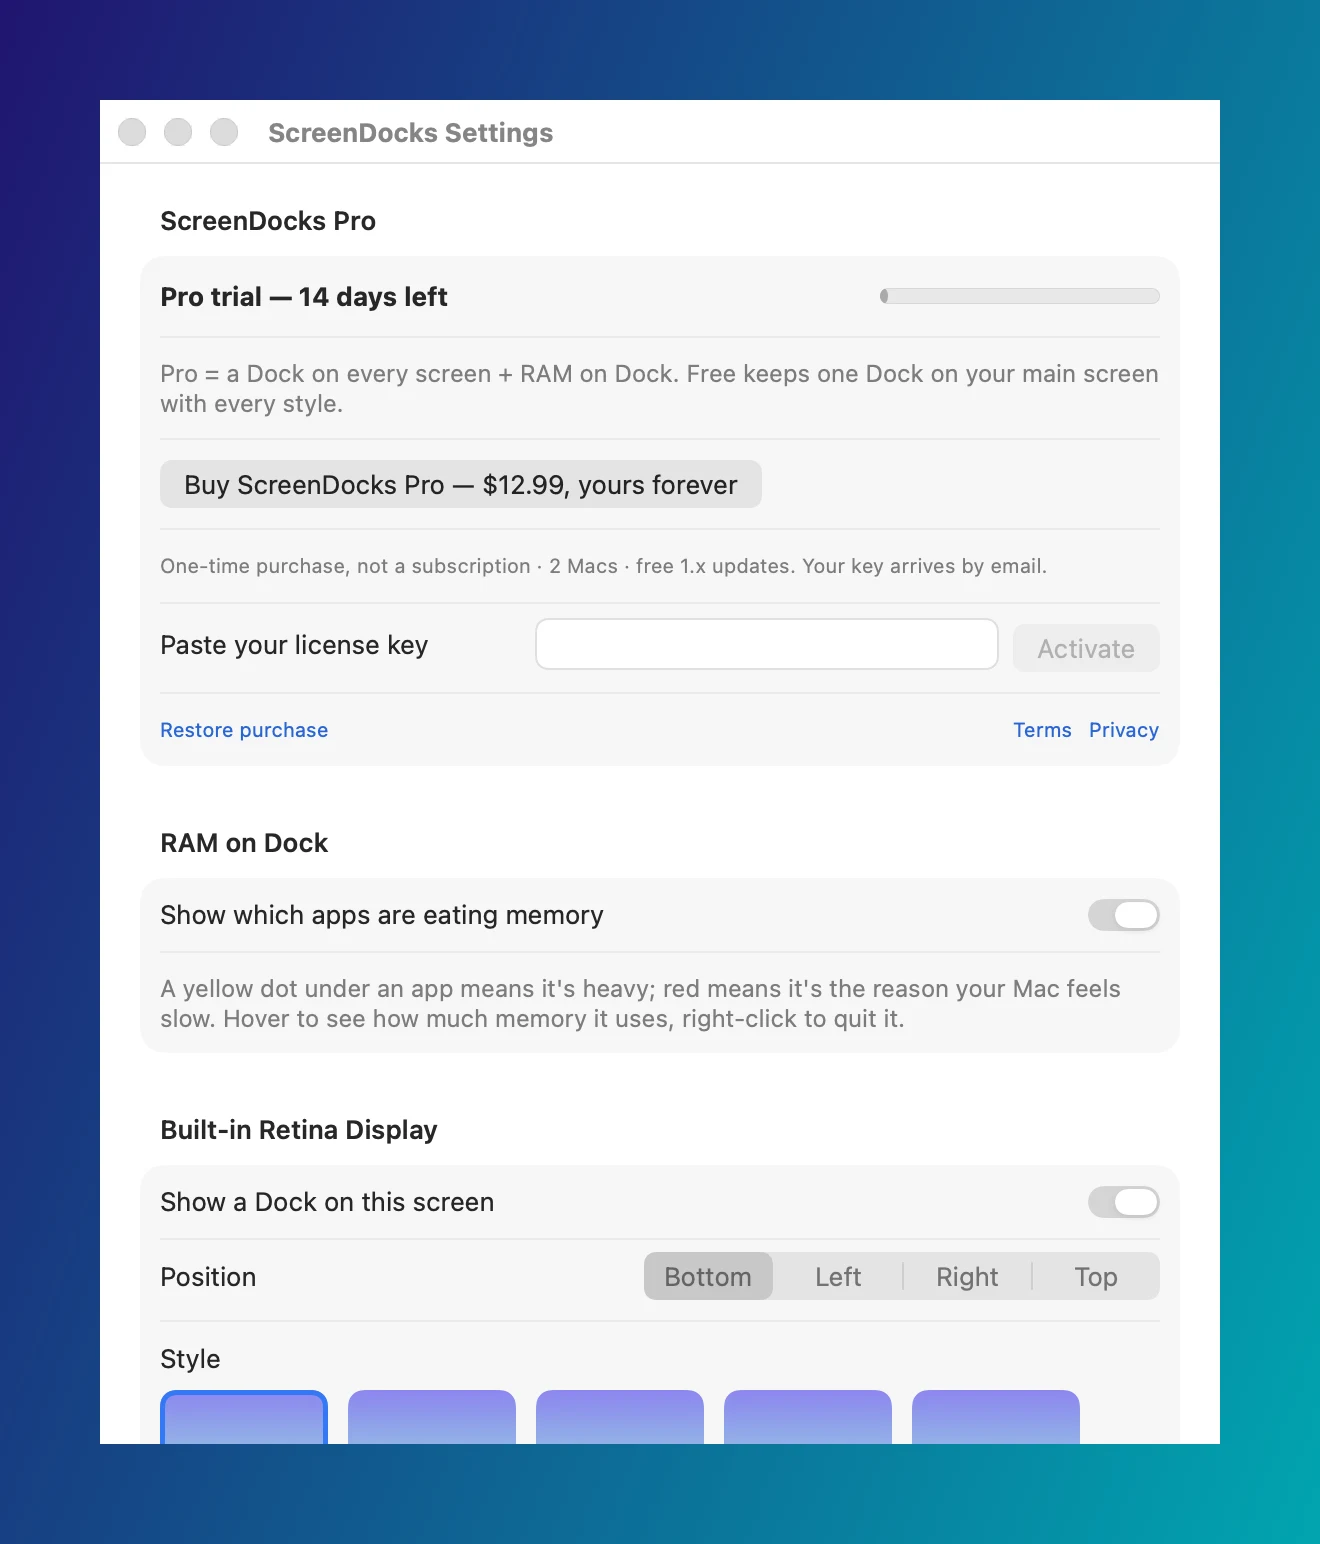Click the 'Built-in Retina Display' heading
Screen dimensions: 1320x1544
[299, 1130]
